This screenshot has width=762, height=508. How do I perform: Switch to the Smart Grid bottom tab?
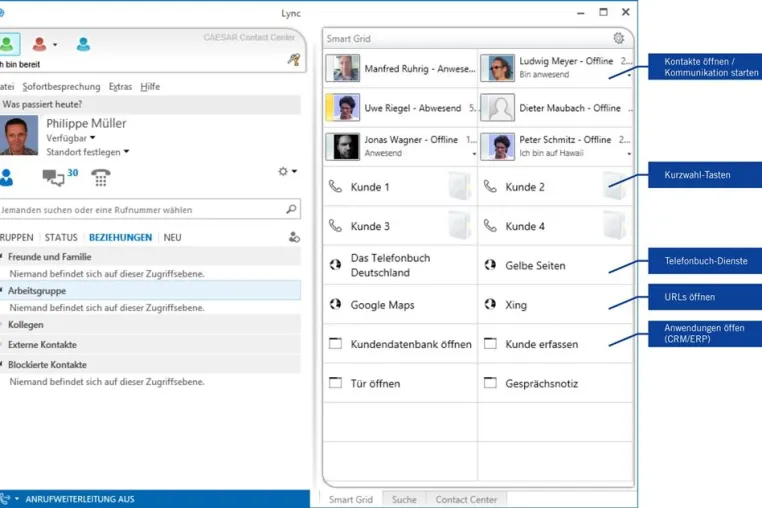click(351, 499)
